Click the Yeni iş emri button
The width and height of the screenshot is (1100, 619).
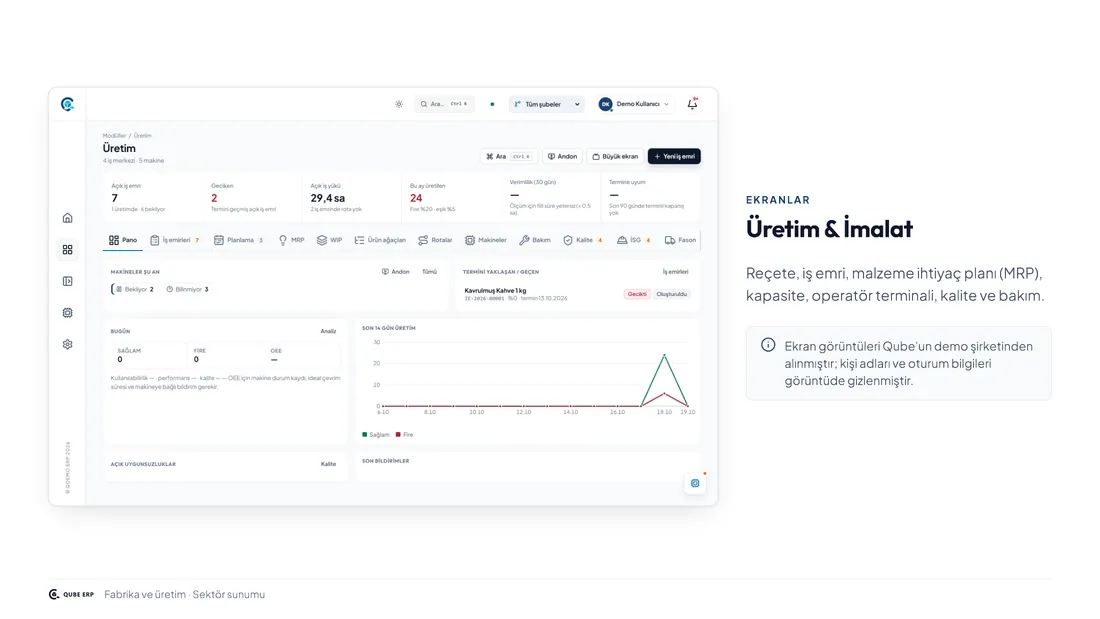(674, 157)
